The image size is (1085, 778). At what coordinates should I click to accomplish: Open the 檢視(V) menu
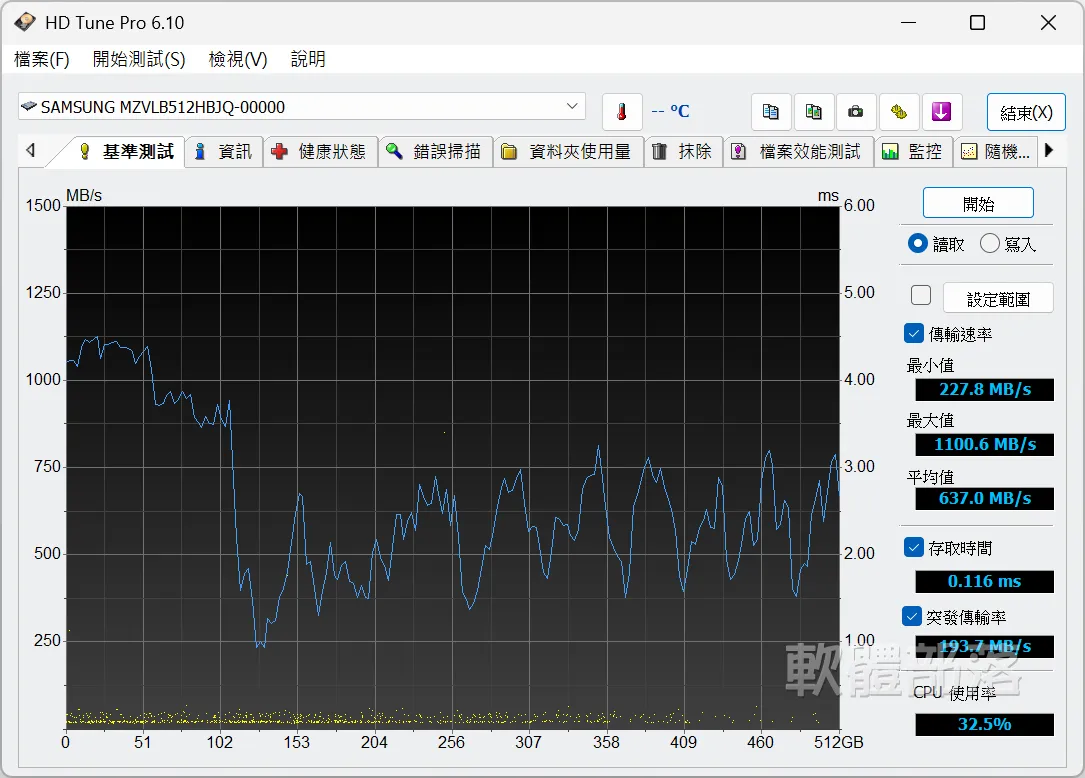click(x=238, y=60)
